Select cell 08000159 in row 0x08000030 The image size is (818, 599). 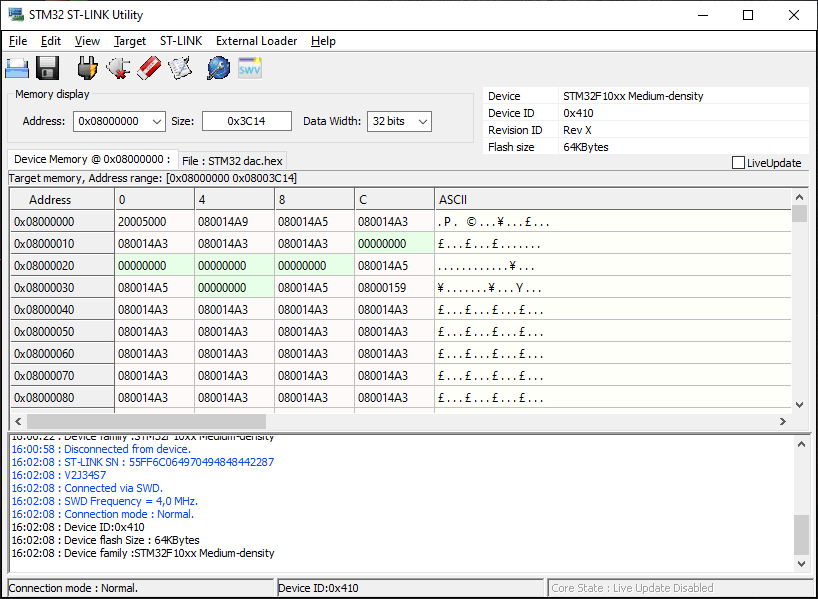(x=394, y=287)
